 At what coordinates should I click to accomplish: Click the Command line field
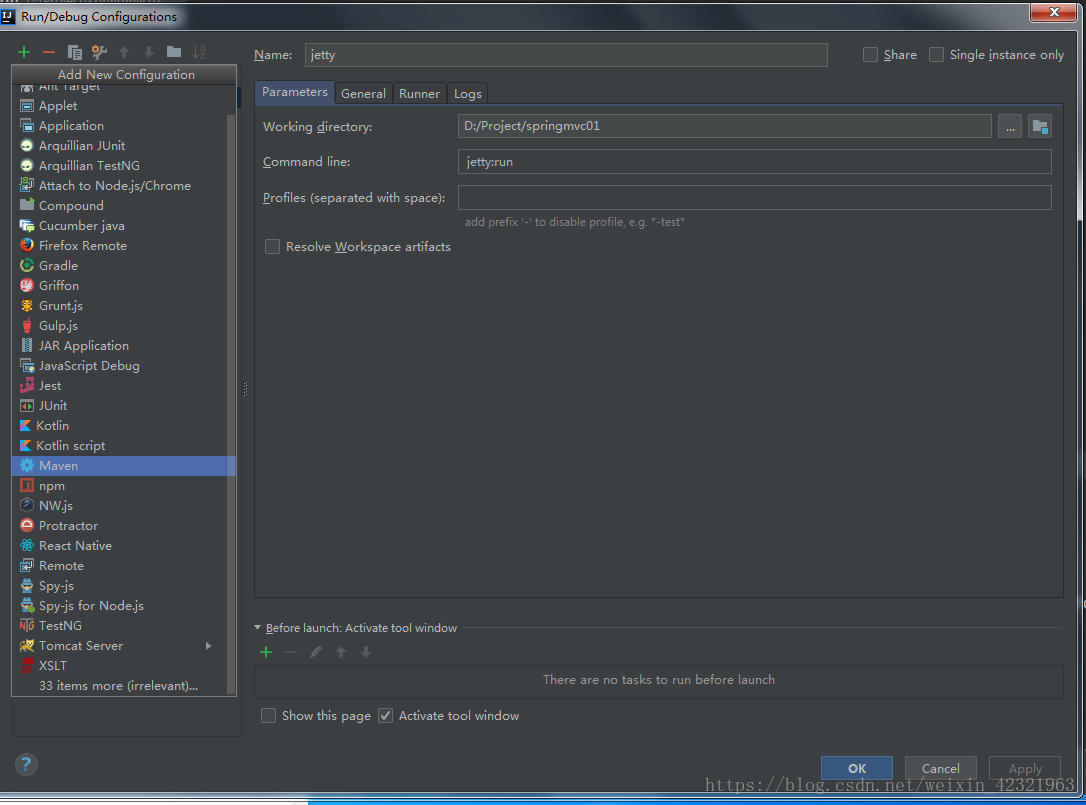pos(754,161)
